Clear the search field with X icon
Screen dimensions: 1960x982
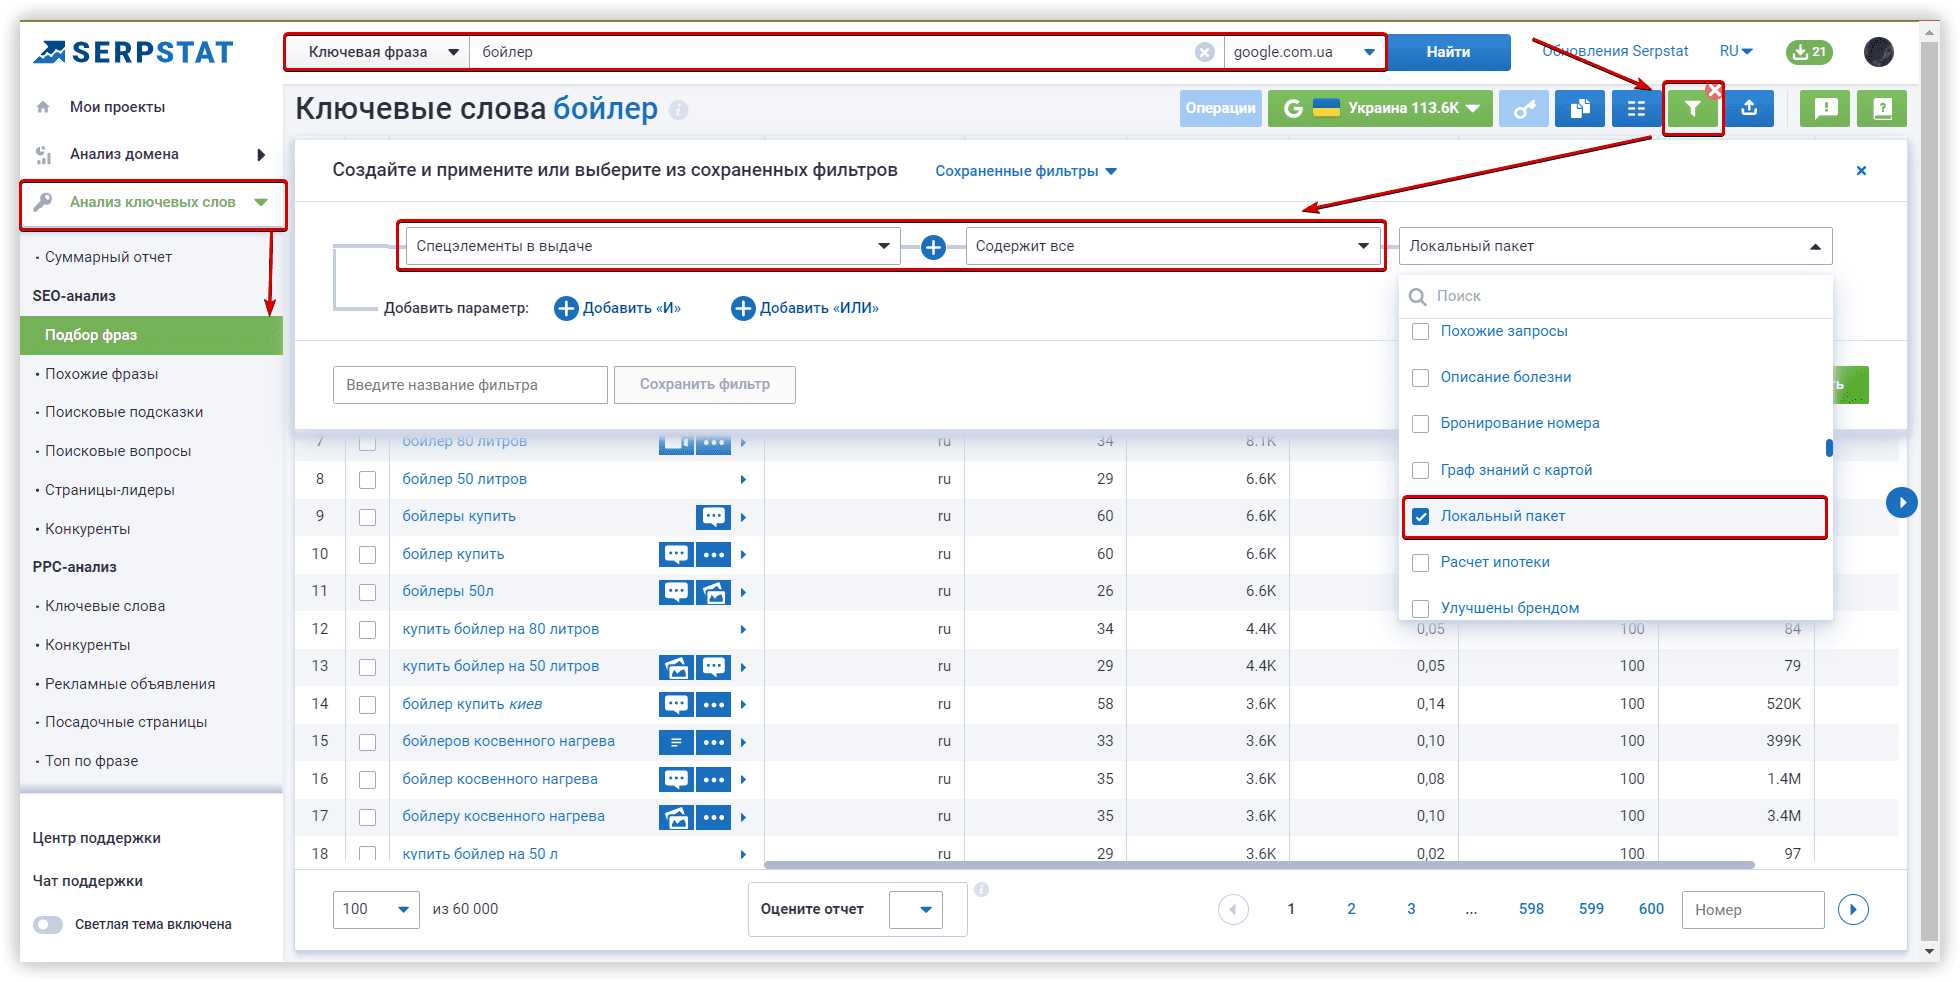point(1205,52)
